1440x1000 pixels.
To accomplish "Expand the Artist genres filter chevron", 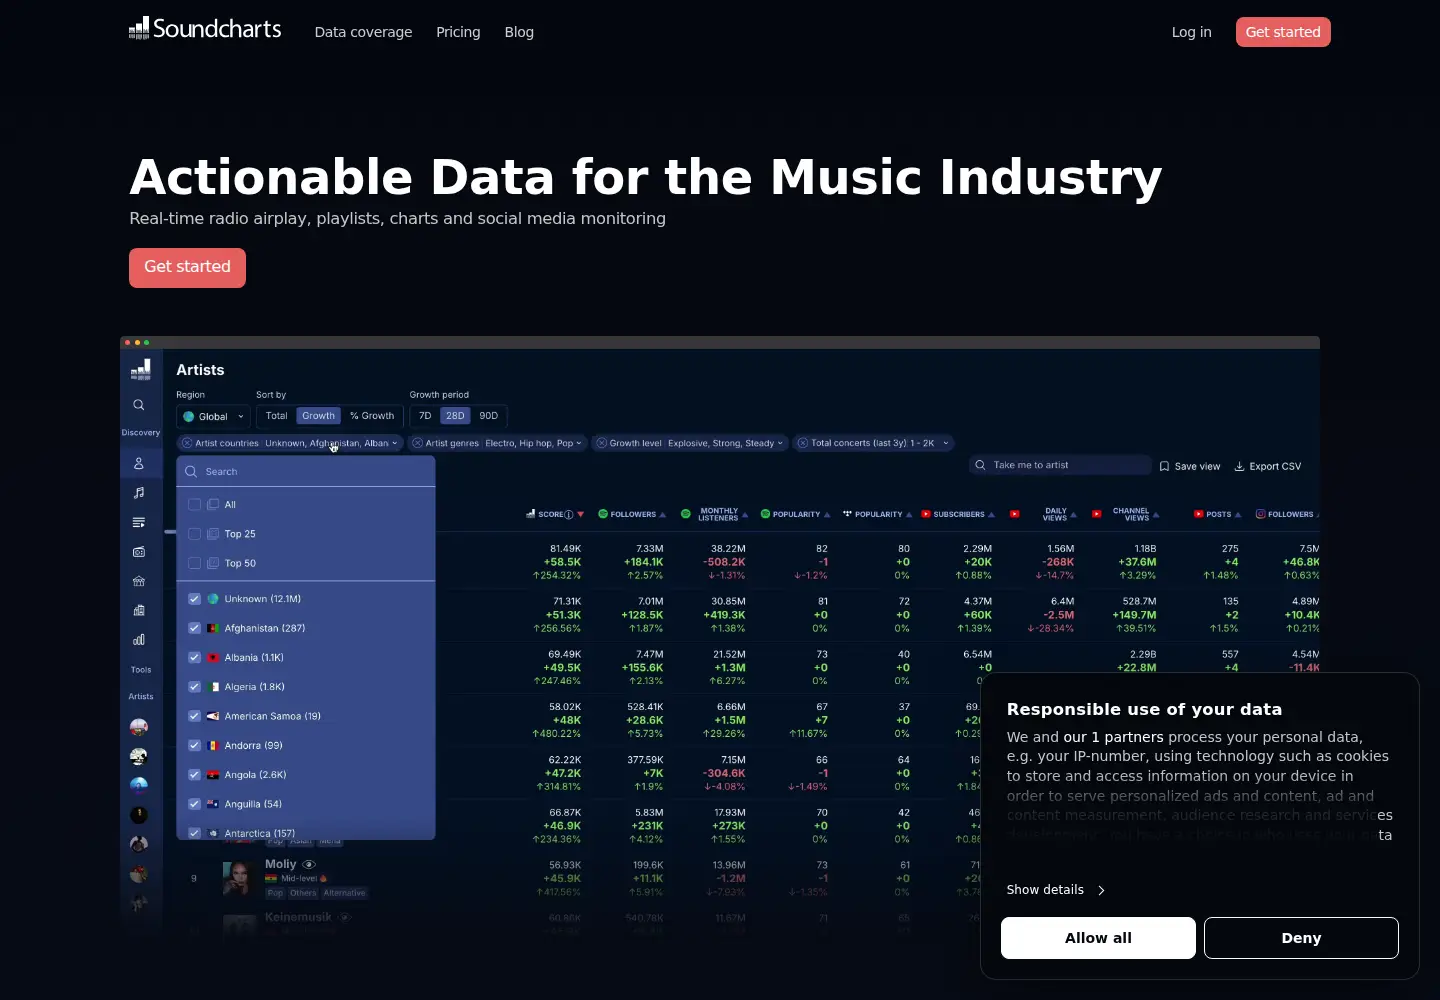I will point(580,443).
